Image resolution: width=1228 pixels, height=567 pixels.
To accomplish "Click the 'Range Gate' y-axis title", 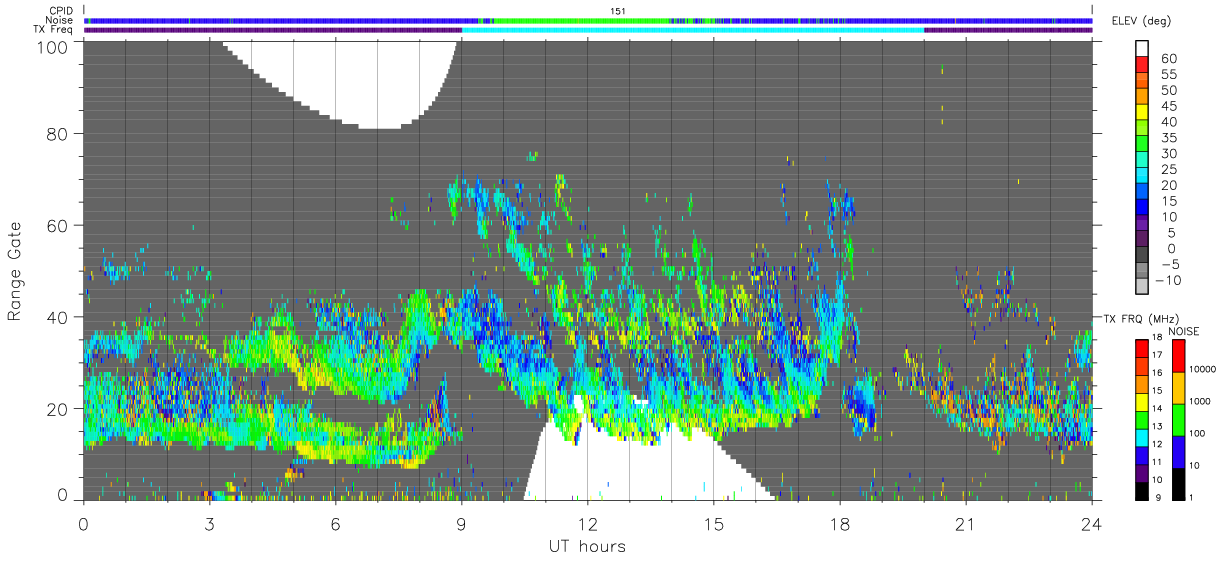I will (x=15, y=271).
